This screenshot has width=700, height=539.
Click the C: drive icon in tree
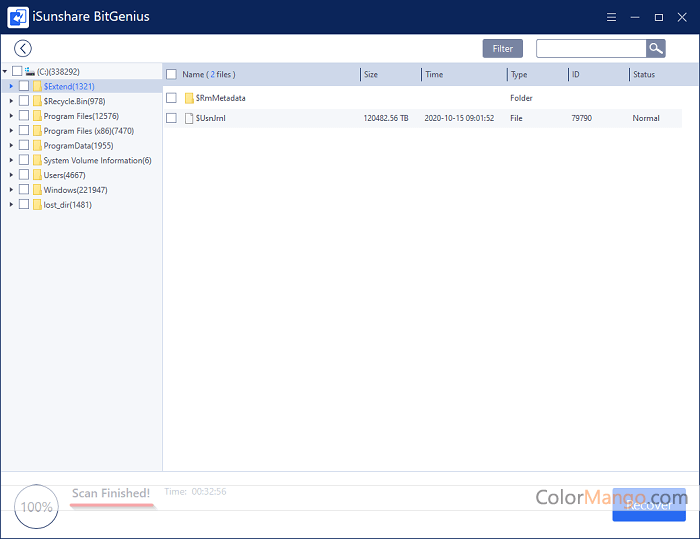30,71
